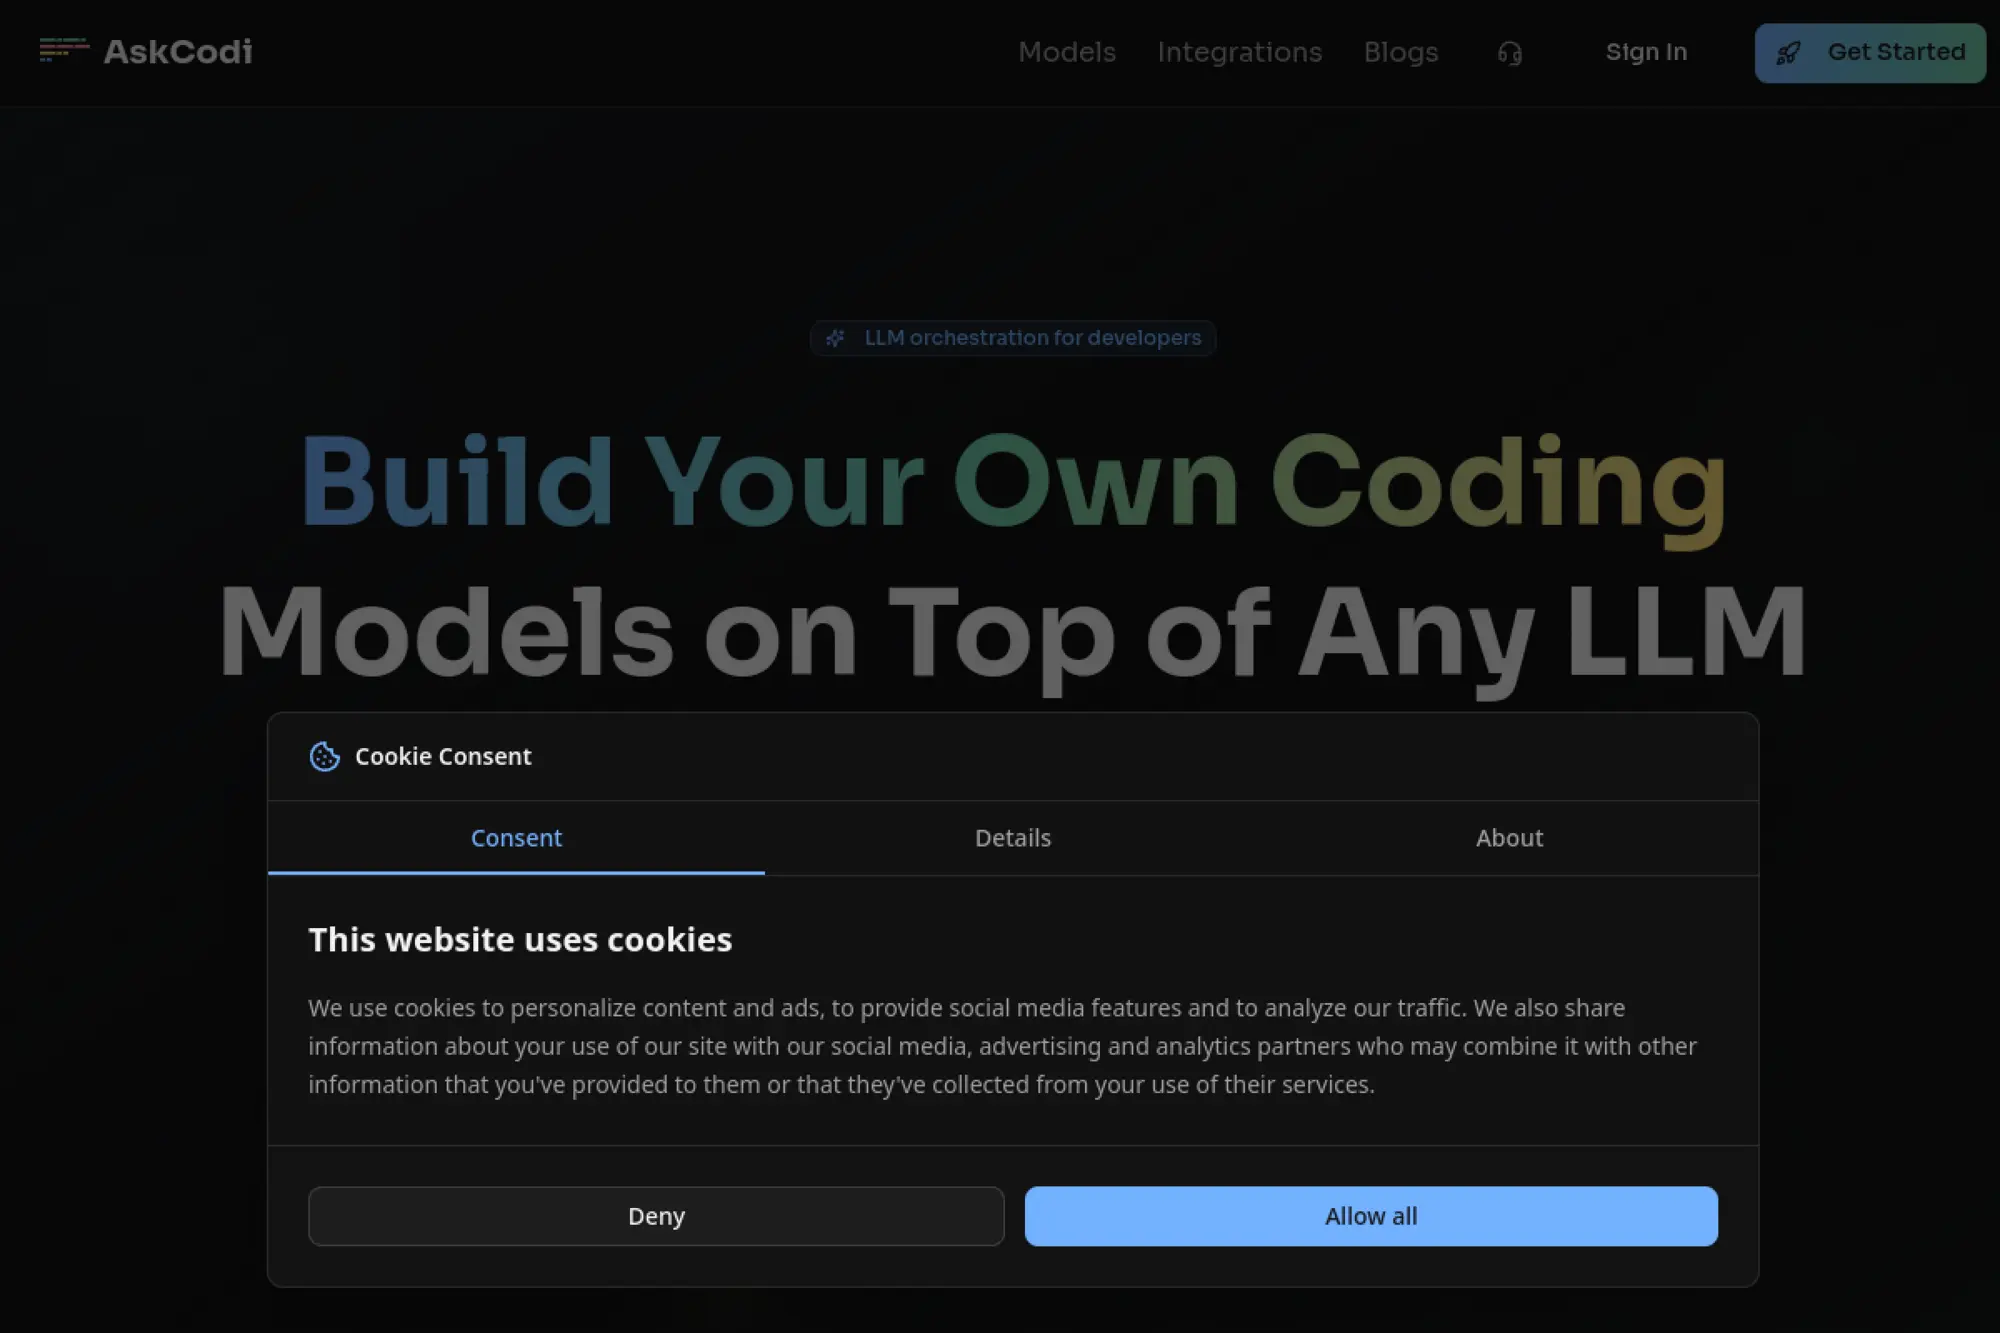Click the Build Your Own Coding headline
The image size is (2000, 1333).
tap(1012, 481)
